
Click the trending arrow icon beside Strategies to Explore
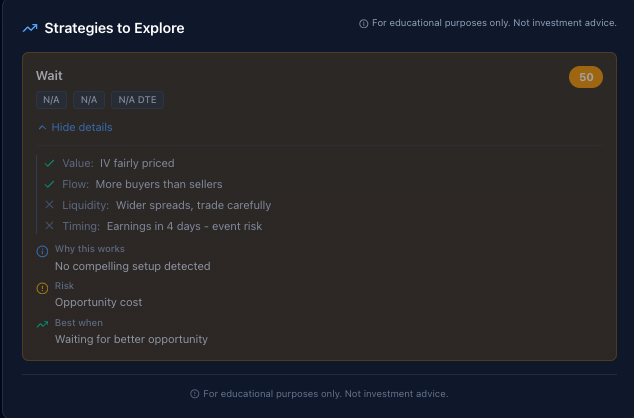pos(30,29)
